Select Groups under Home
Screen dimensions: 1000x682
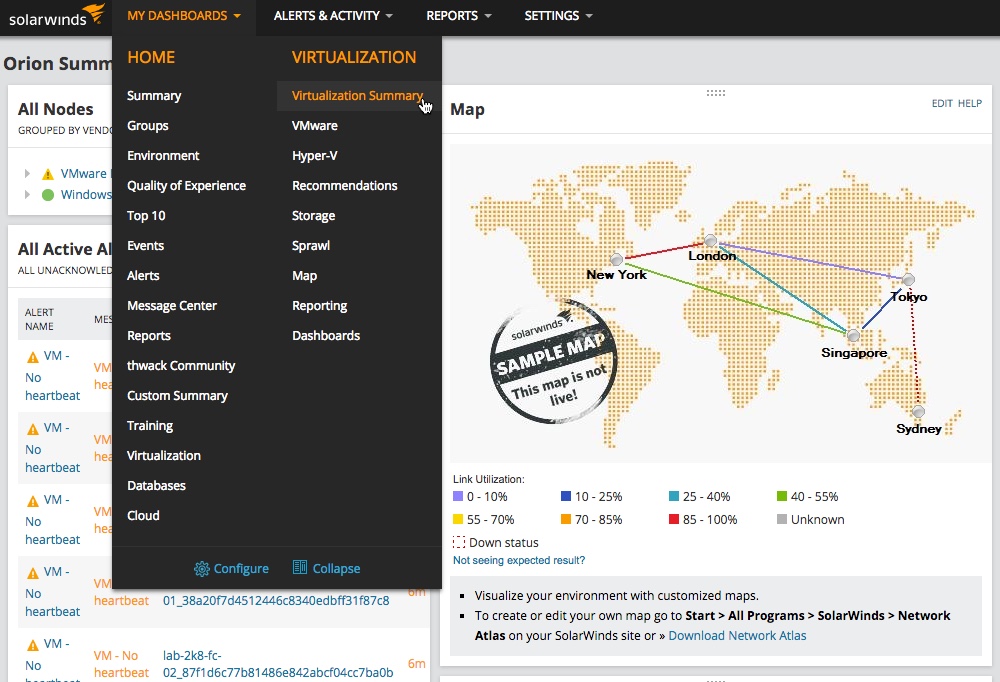[147, 126]
